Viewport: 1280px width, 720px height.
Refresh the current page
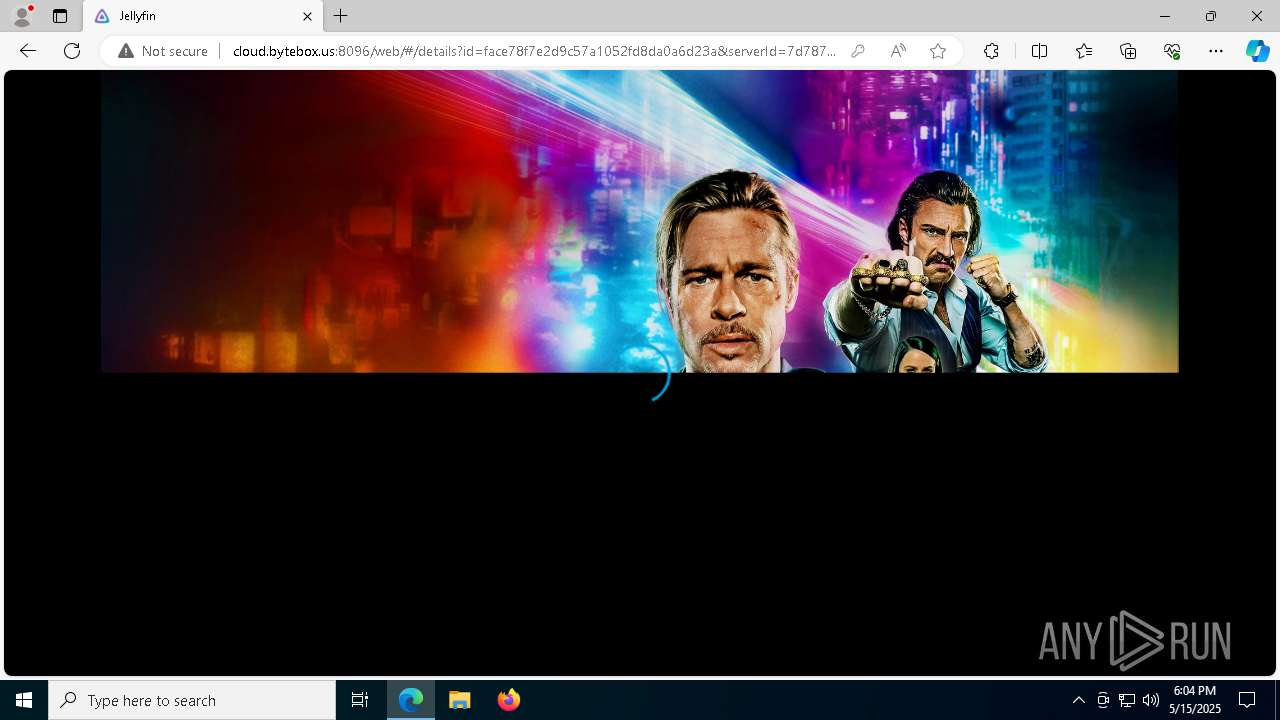click(72, 51)
